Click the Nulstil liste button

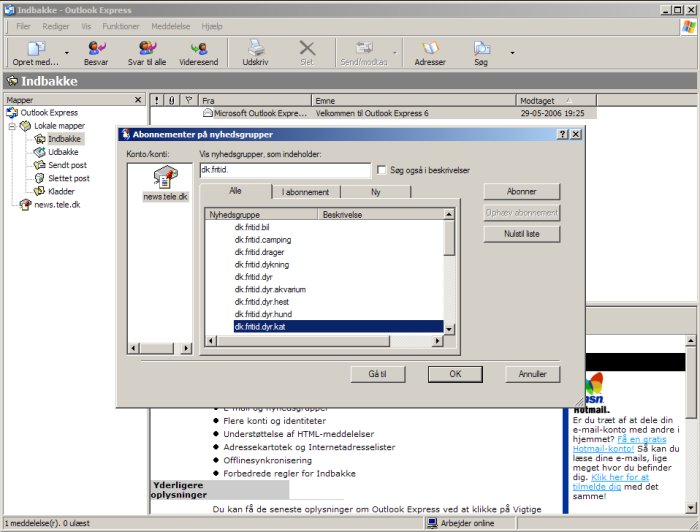pyautogui.click(x=521, y=233)
